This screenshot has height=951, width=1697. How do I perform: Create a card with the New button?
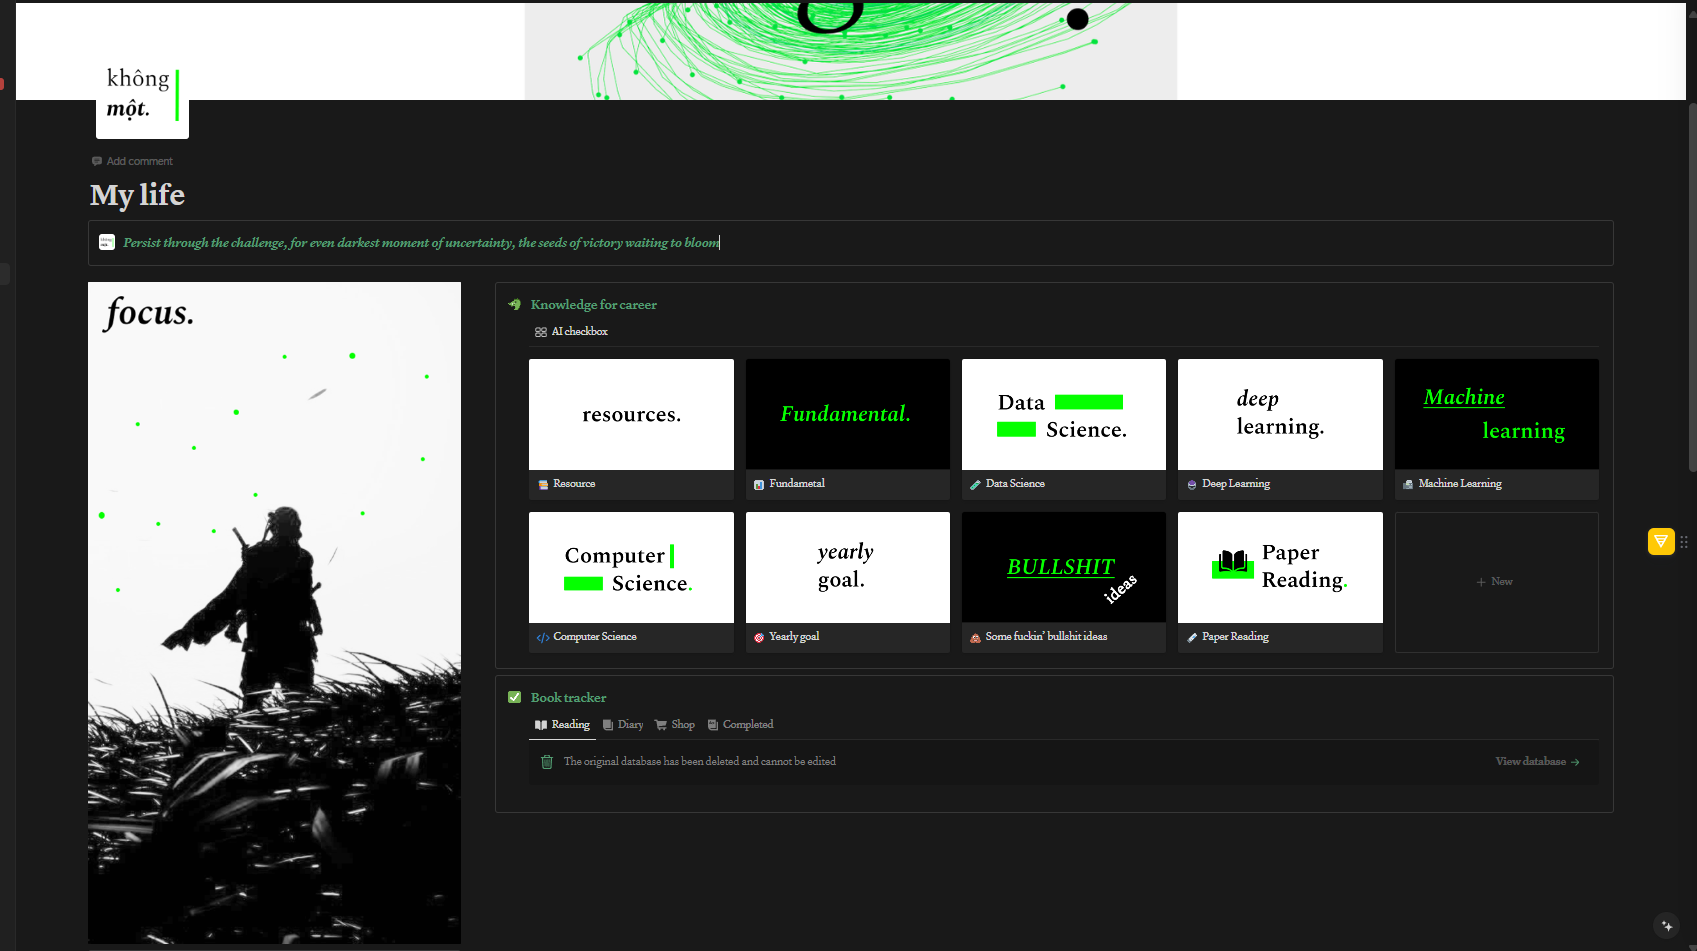pos(1495,581)
